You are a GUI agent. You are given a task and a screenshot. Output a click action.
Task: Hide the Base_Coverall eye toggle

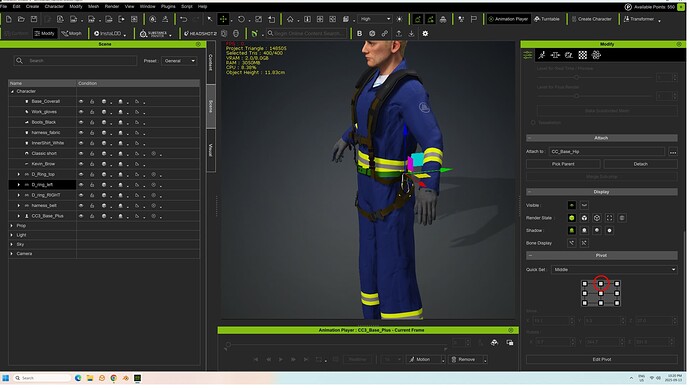[x=81, y=102]
